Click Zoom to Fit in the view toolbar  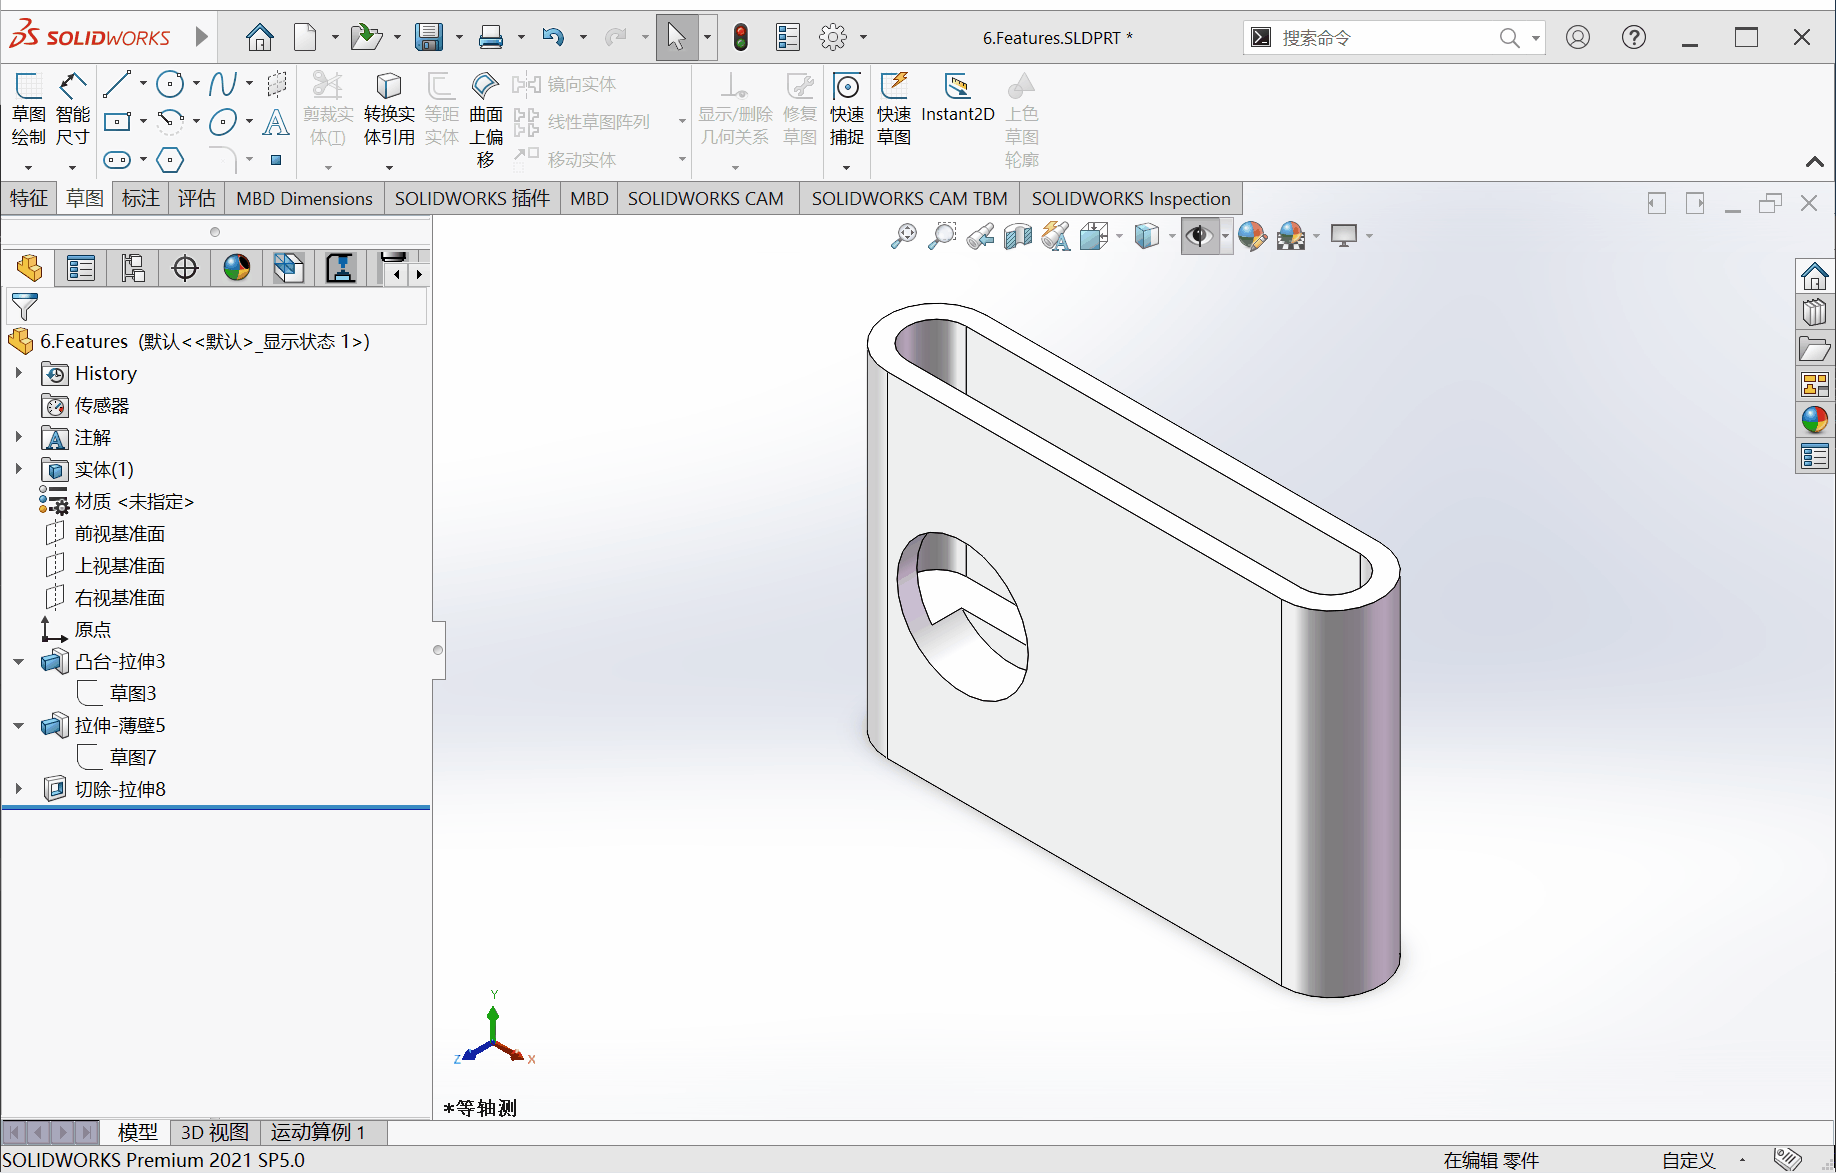(904, 236)
